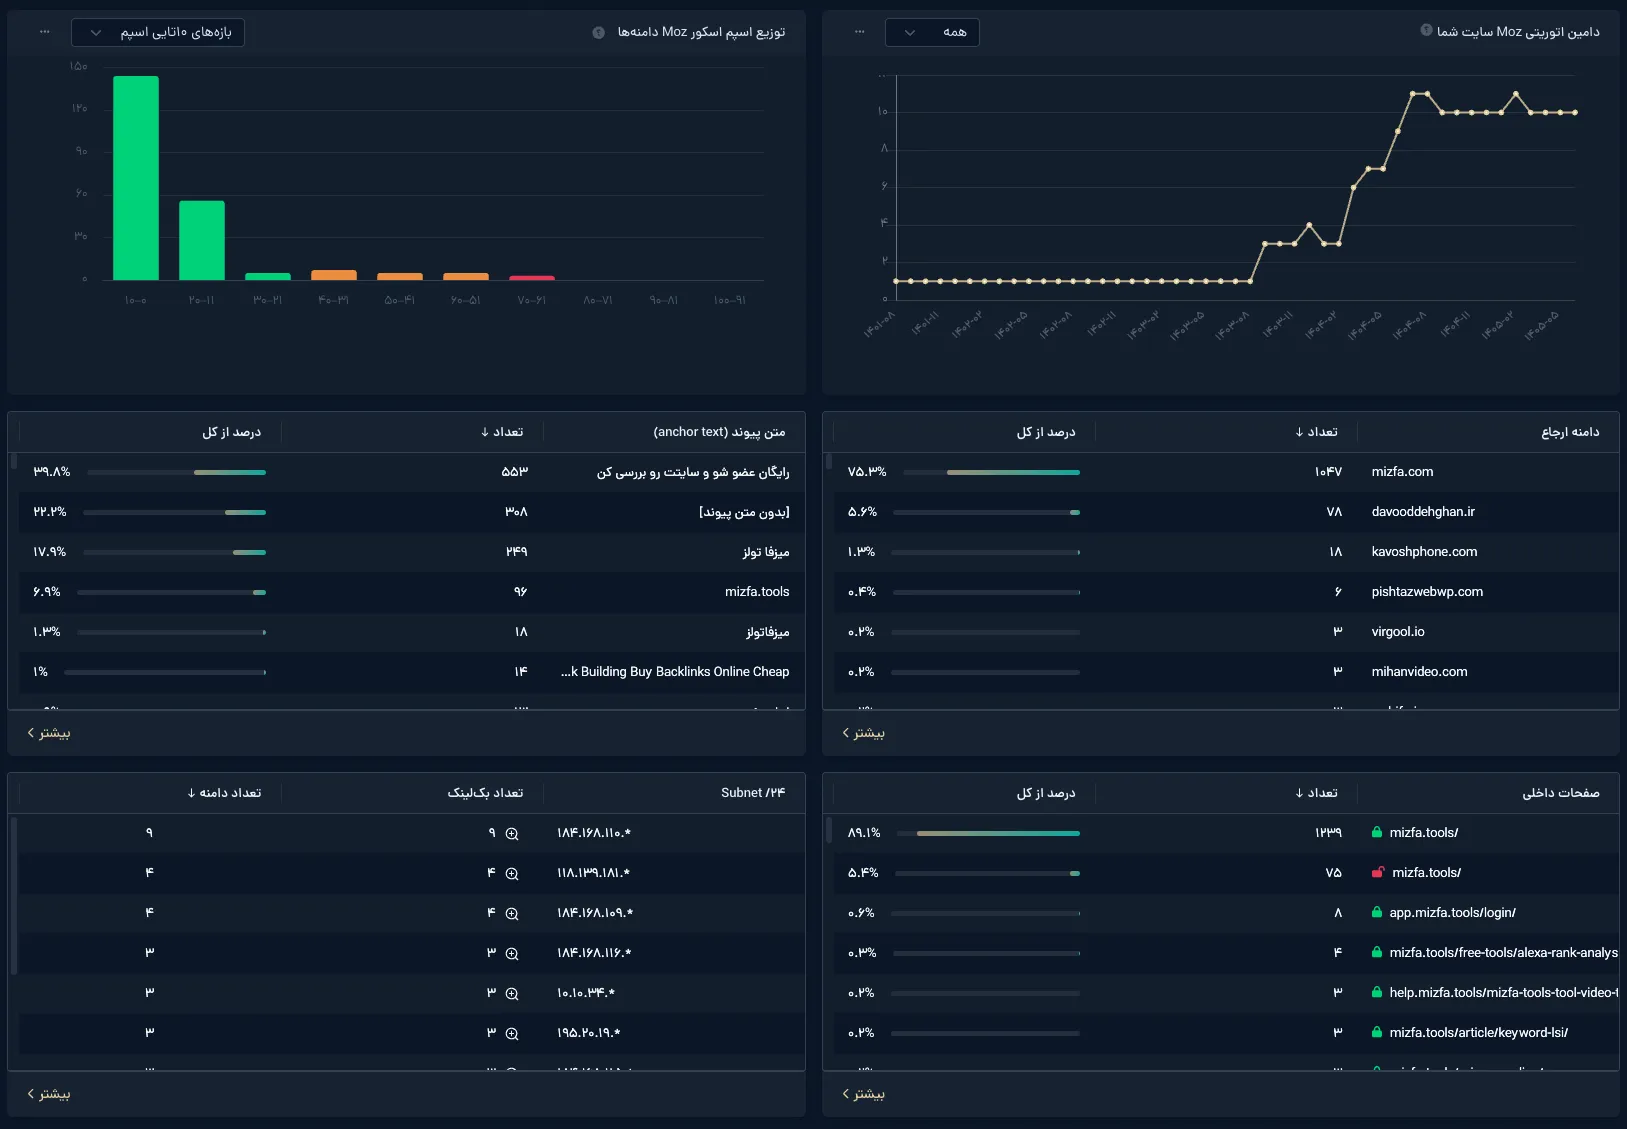Open the domain authority chart options menu

[859, 32]
